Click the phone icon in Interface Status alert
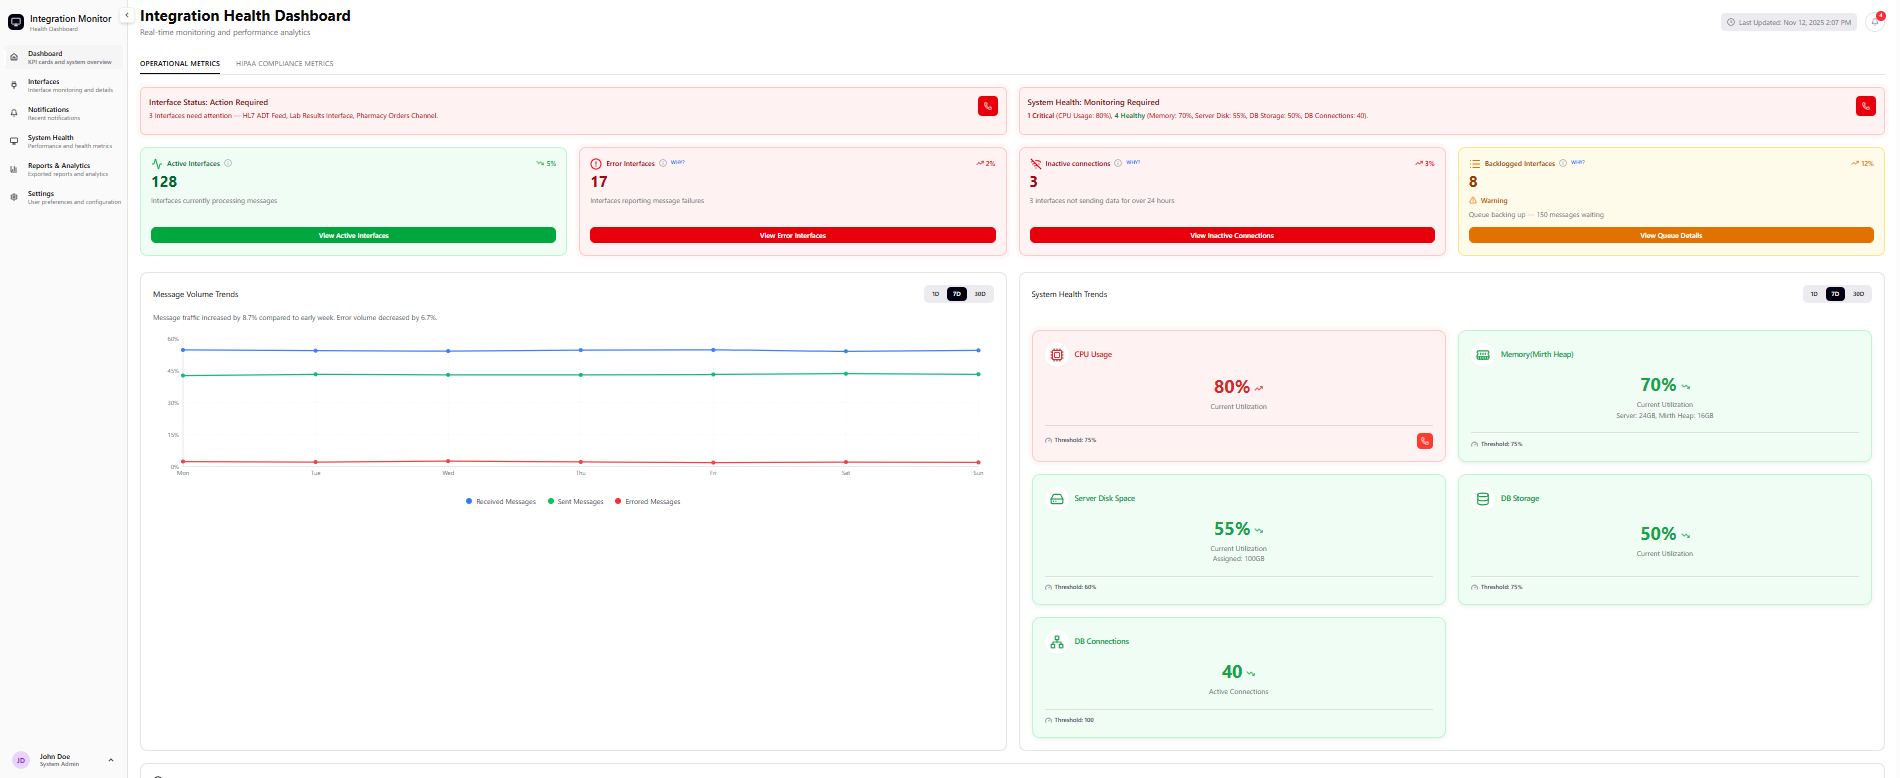 click(x=987, y=106)
